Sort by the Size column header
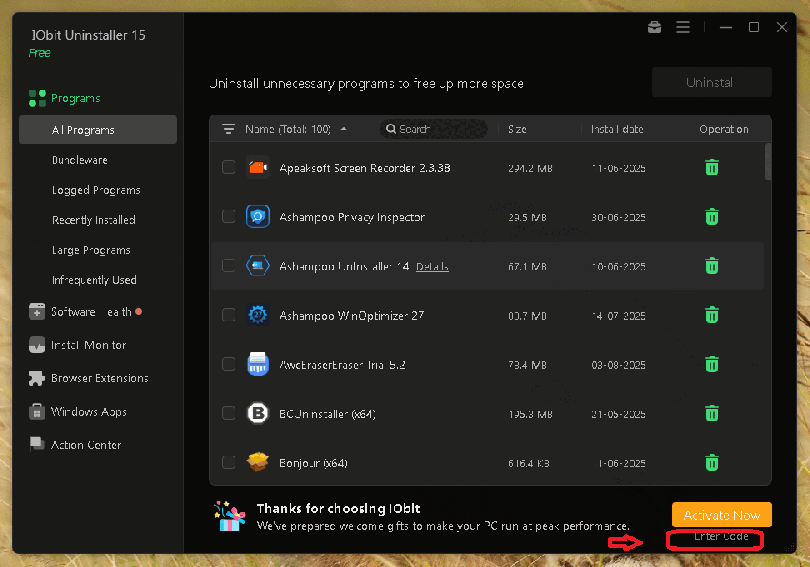The height and width of the screenshot is (567, 810). pyautogui.click(x=517, y=129)
